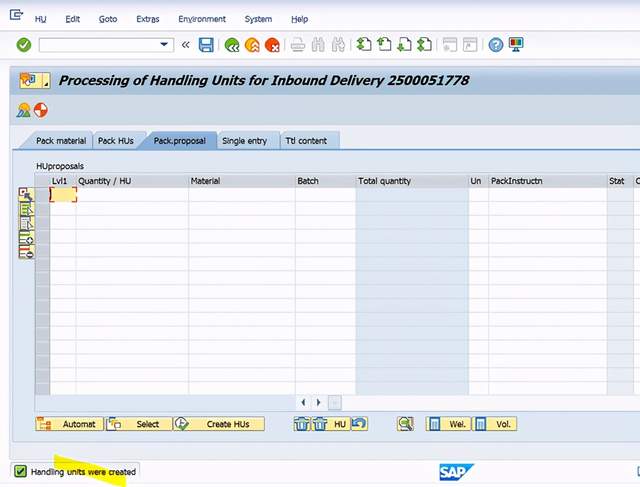Click the Create HUs button
This screenshot has height=487, width=640.
tap(219, 424)
